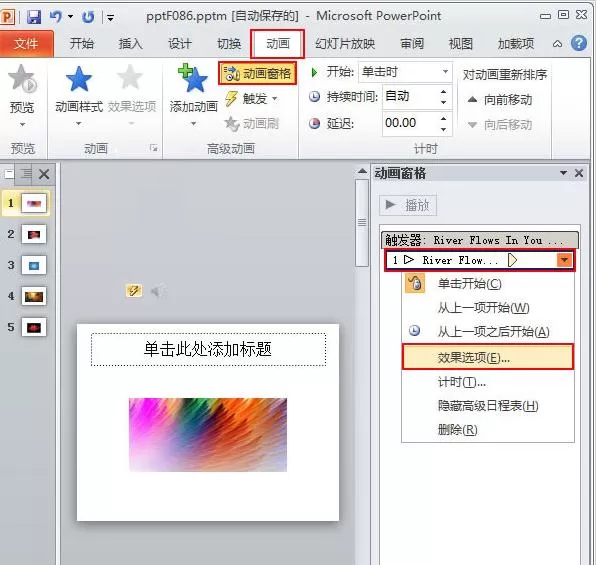The width and height of the screenshot is (597, 565).
Task: Collapse the ribbon with the caret icon
Action: click(x=557, y=44)
